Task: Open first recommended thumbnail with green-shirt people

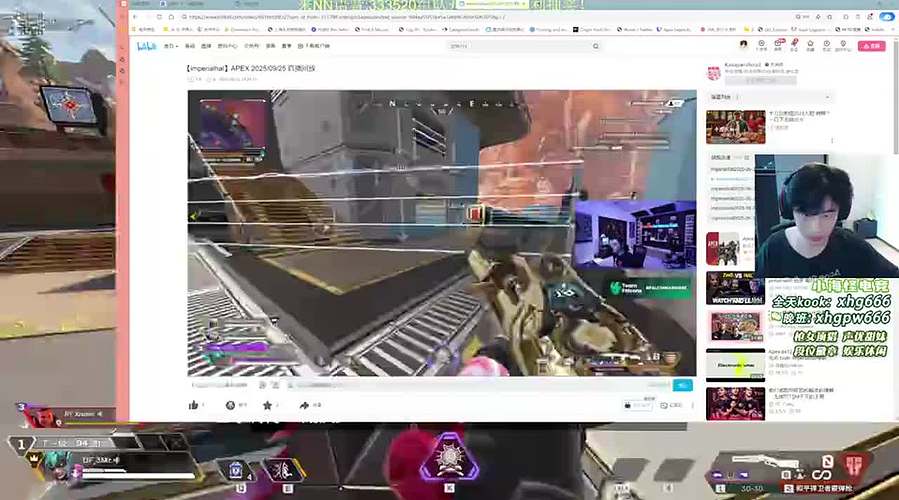Action: point(736,127)
